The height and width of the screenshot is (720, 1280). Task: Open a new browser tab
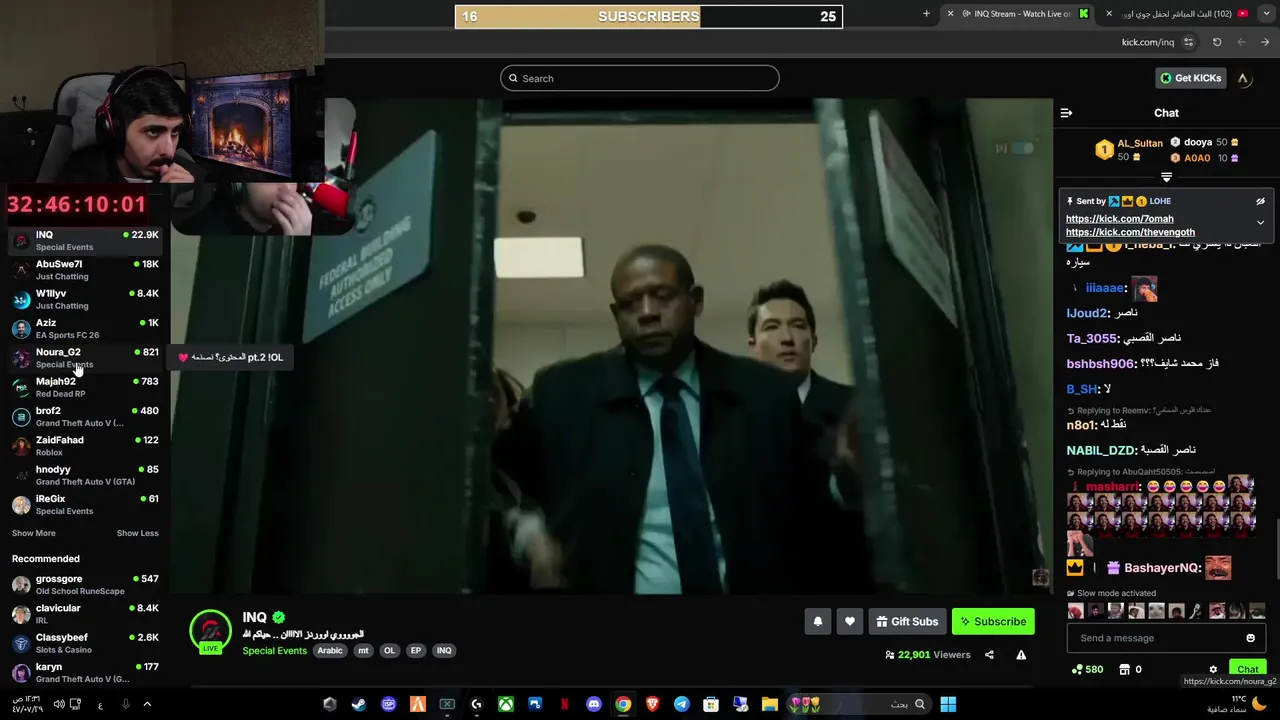point(926,14)
